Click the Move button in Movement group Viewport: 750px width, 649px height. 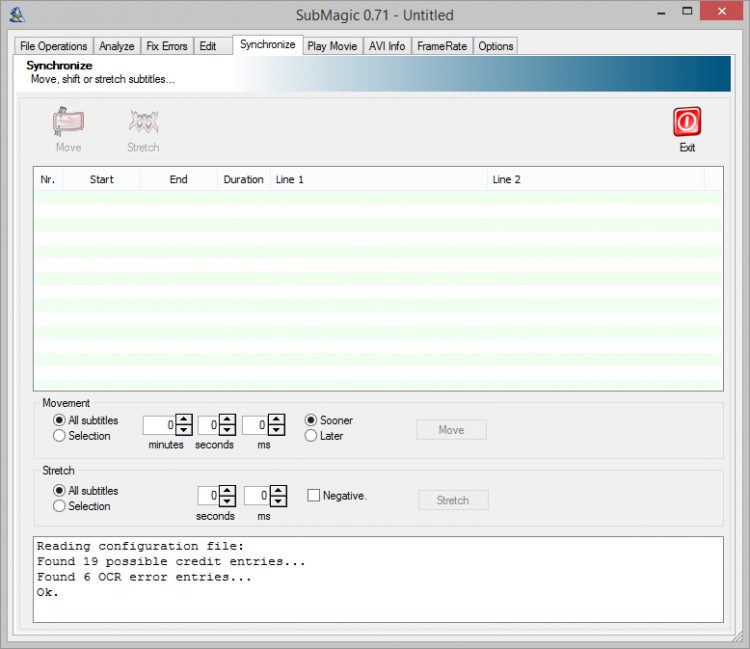tap(452, 430)
